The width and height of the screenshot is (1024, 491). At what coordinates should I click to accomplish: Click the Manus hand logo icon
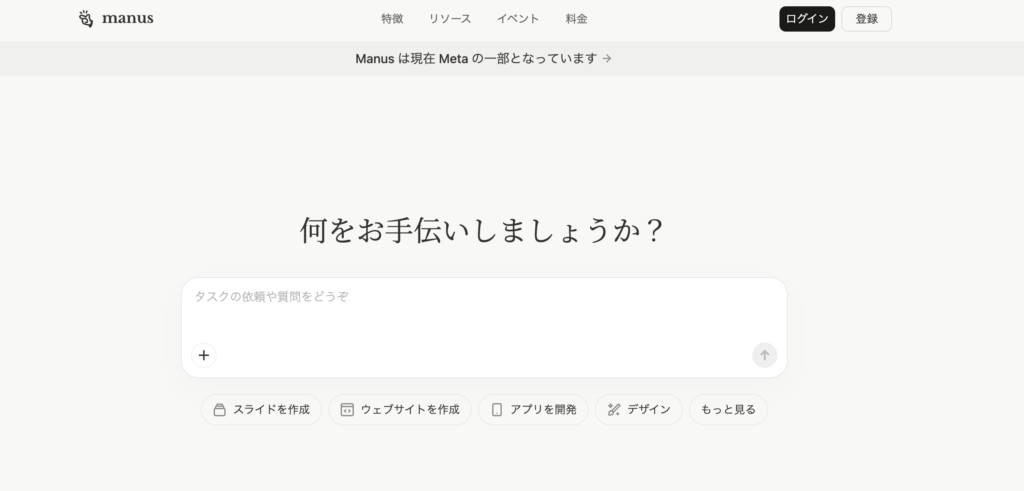(86, 19)
